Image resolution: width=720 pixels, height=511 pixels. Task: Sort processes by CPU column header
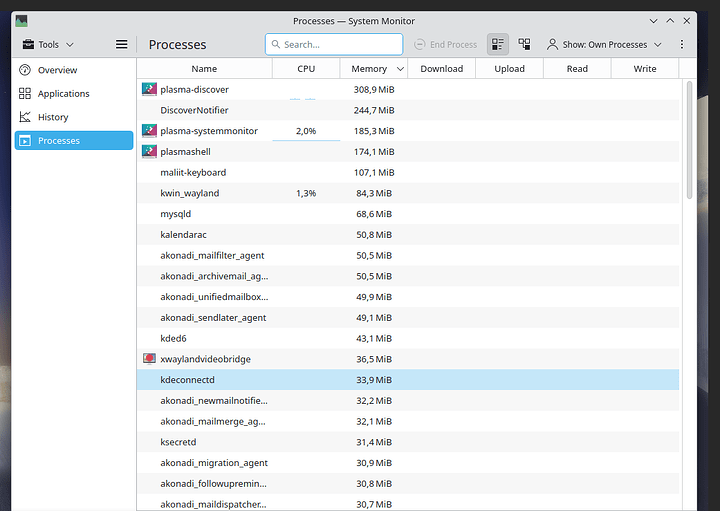tap(306, 69)
